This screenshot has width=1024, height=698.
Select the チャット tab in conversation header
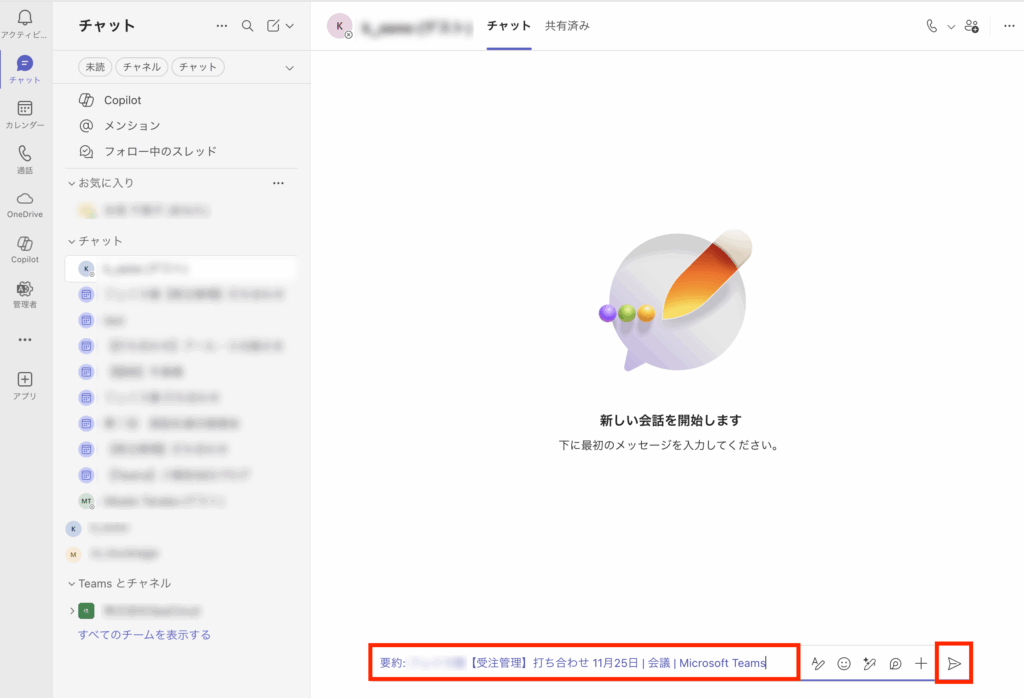tap(509, 26)
